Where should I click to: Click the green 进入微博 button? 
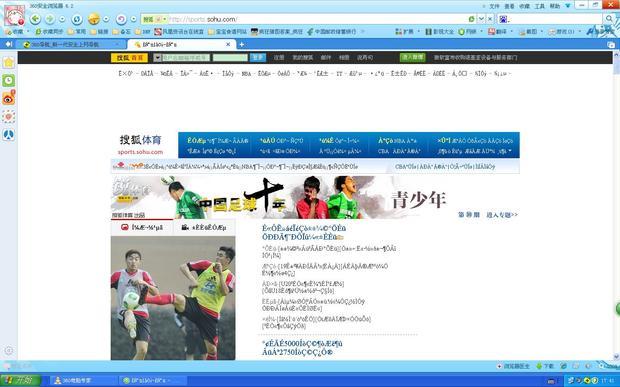coord(412,57)
